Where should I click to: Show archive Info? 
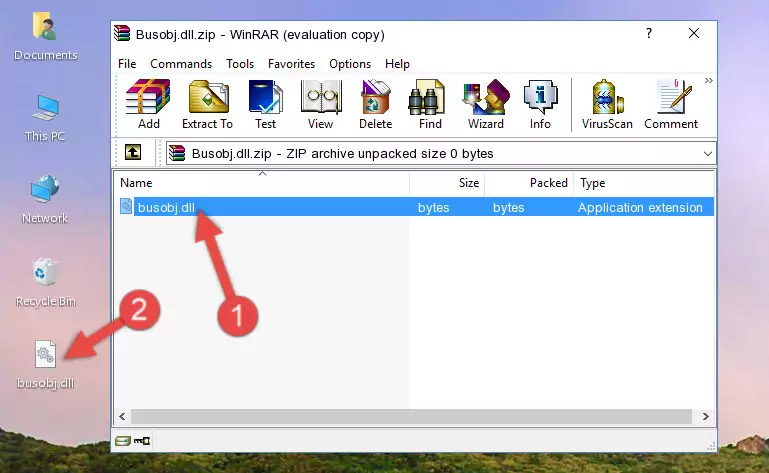point(540,104)
